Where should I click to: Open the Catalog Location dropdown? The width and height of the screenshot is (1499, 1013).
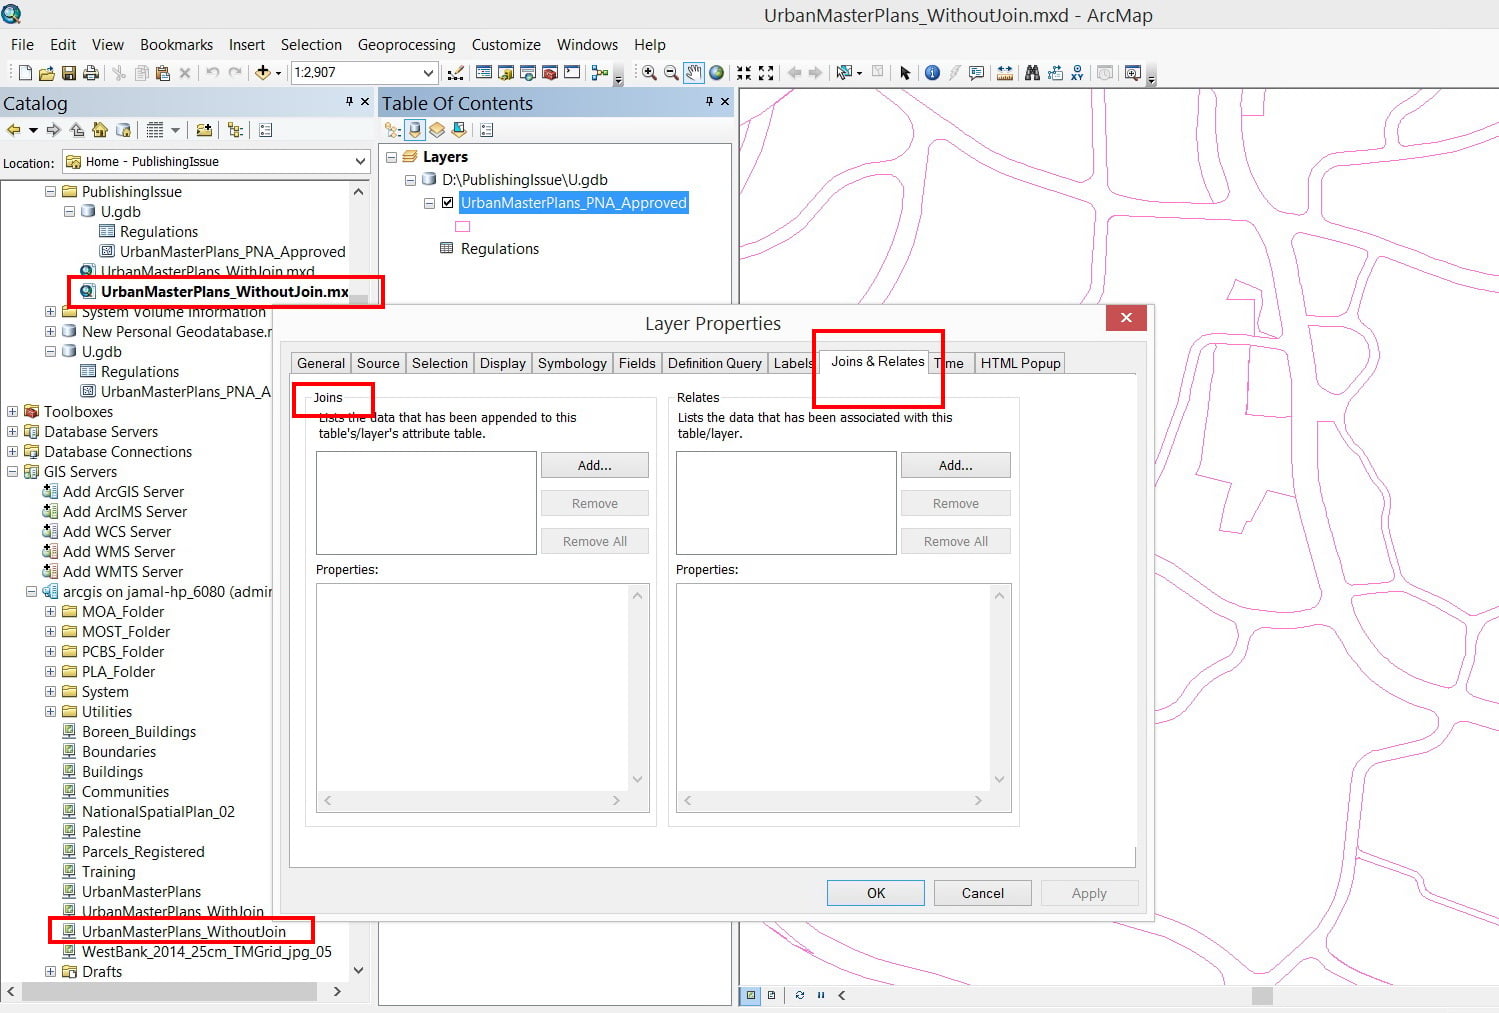[x=360, y=161]
